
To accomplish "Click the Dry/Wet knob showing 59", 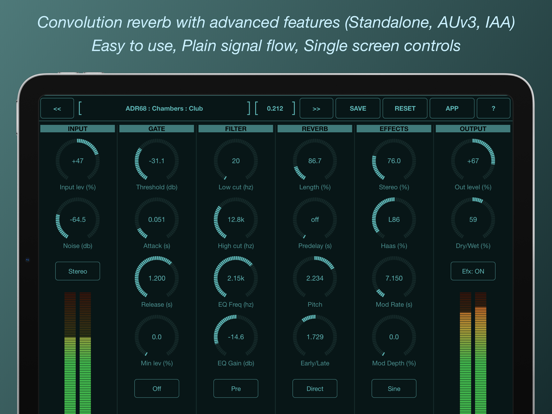I will tap(473, 219).
